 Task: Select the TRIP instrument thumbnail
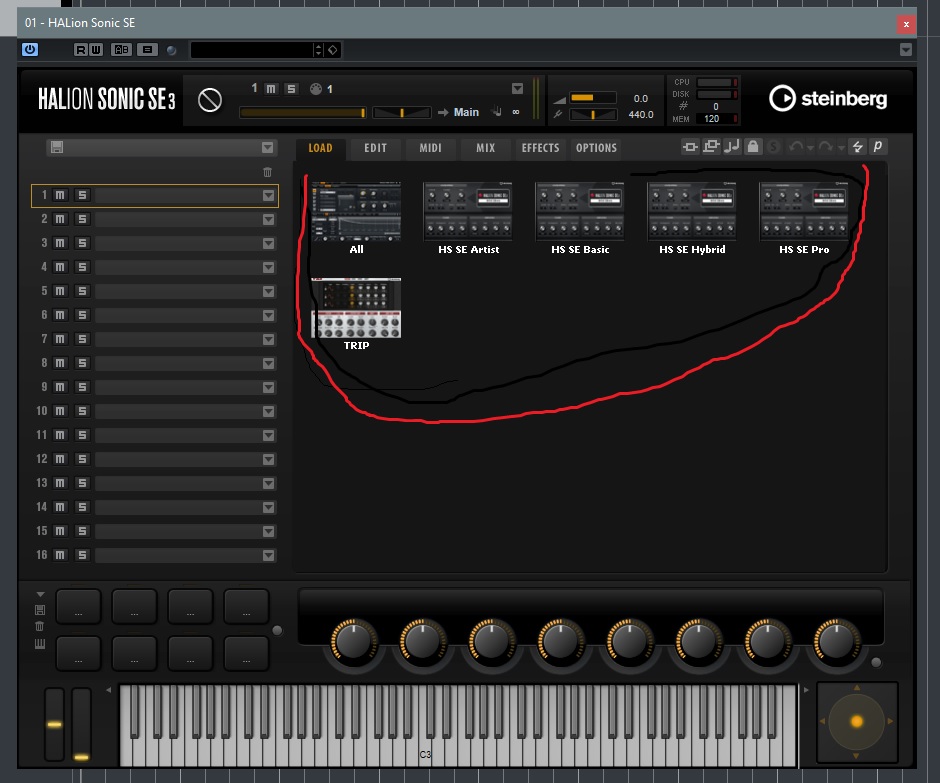[356, 308]
